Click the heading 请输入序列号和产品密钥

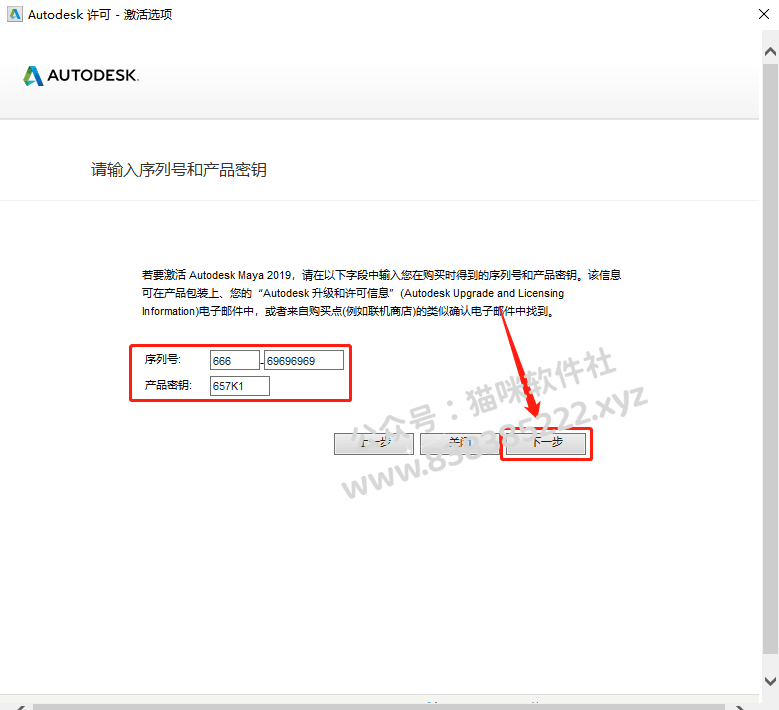[179, 170]
